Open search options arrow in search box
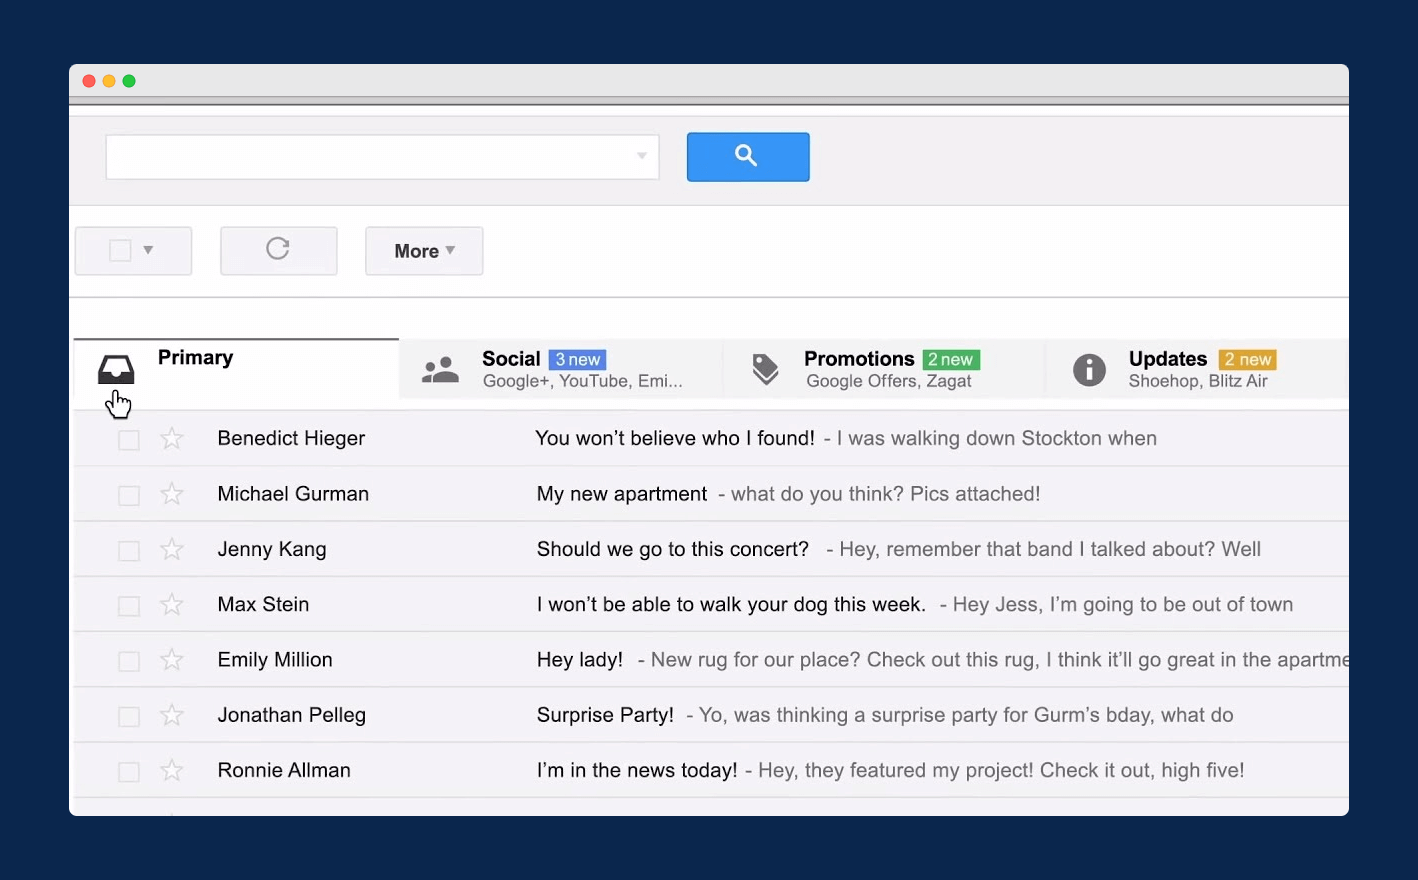The width and height of the screenshot is (1418, 880). click(x=641, y=156)
